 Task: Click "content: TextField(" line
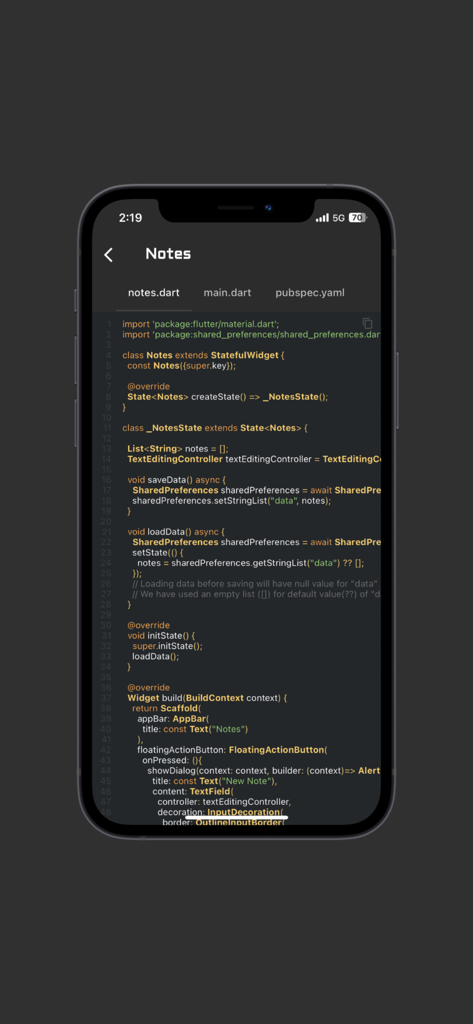pyautogui.click(x=193, y=792)
